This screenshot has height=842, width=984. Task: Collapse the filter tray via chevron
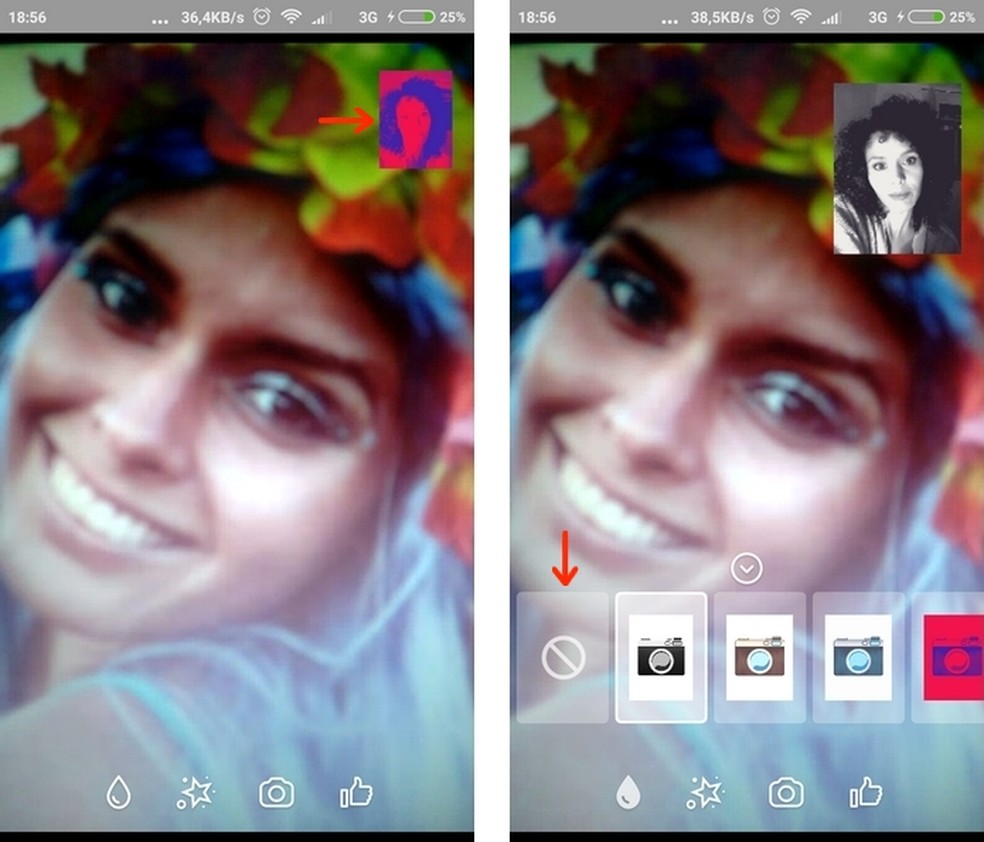[x=744, y=565]
